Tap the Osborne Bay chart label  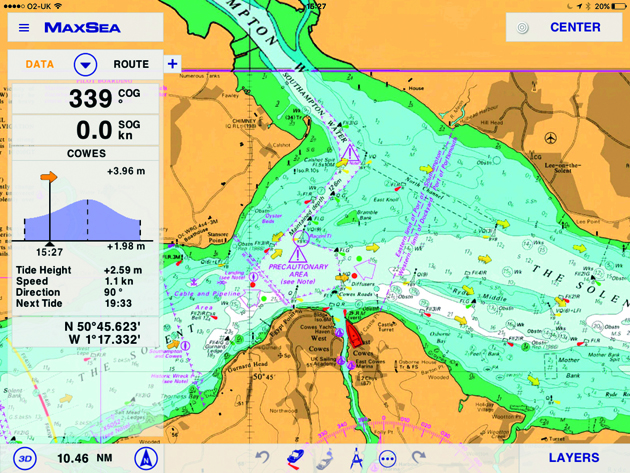[441, 337]
